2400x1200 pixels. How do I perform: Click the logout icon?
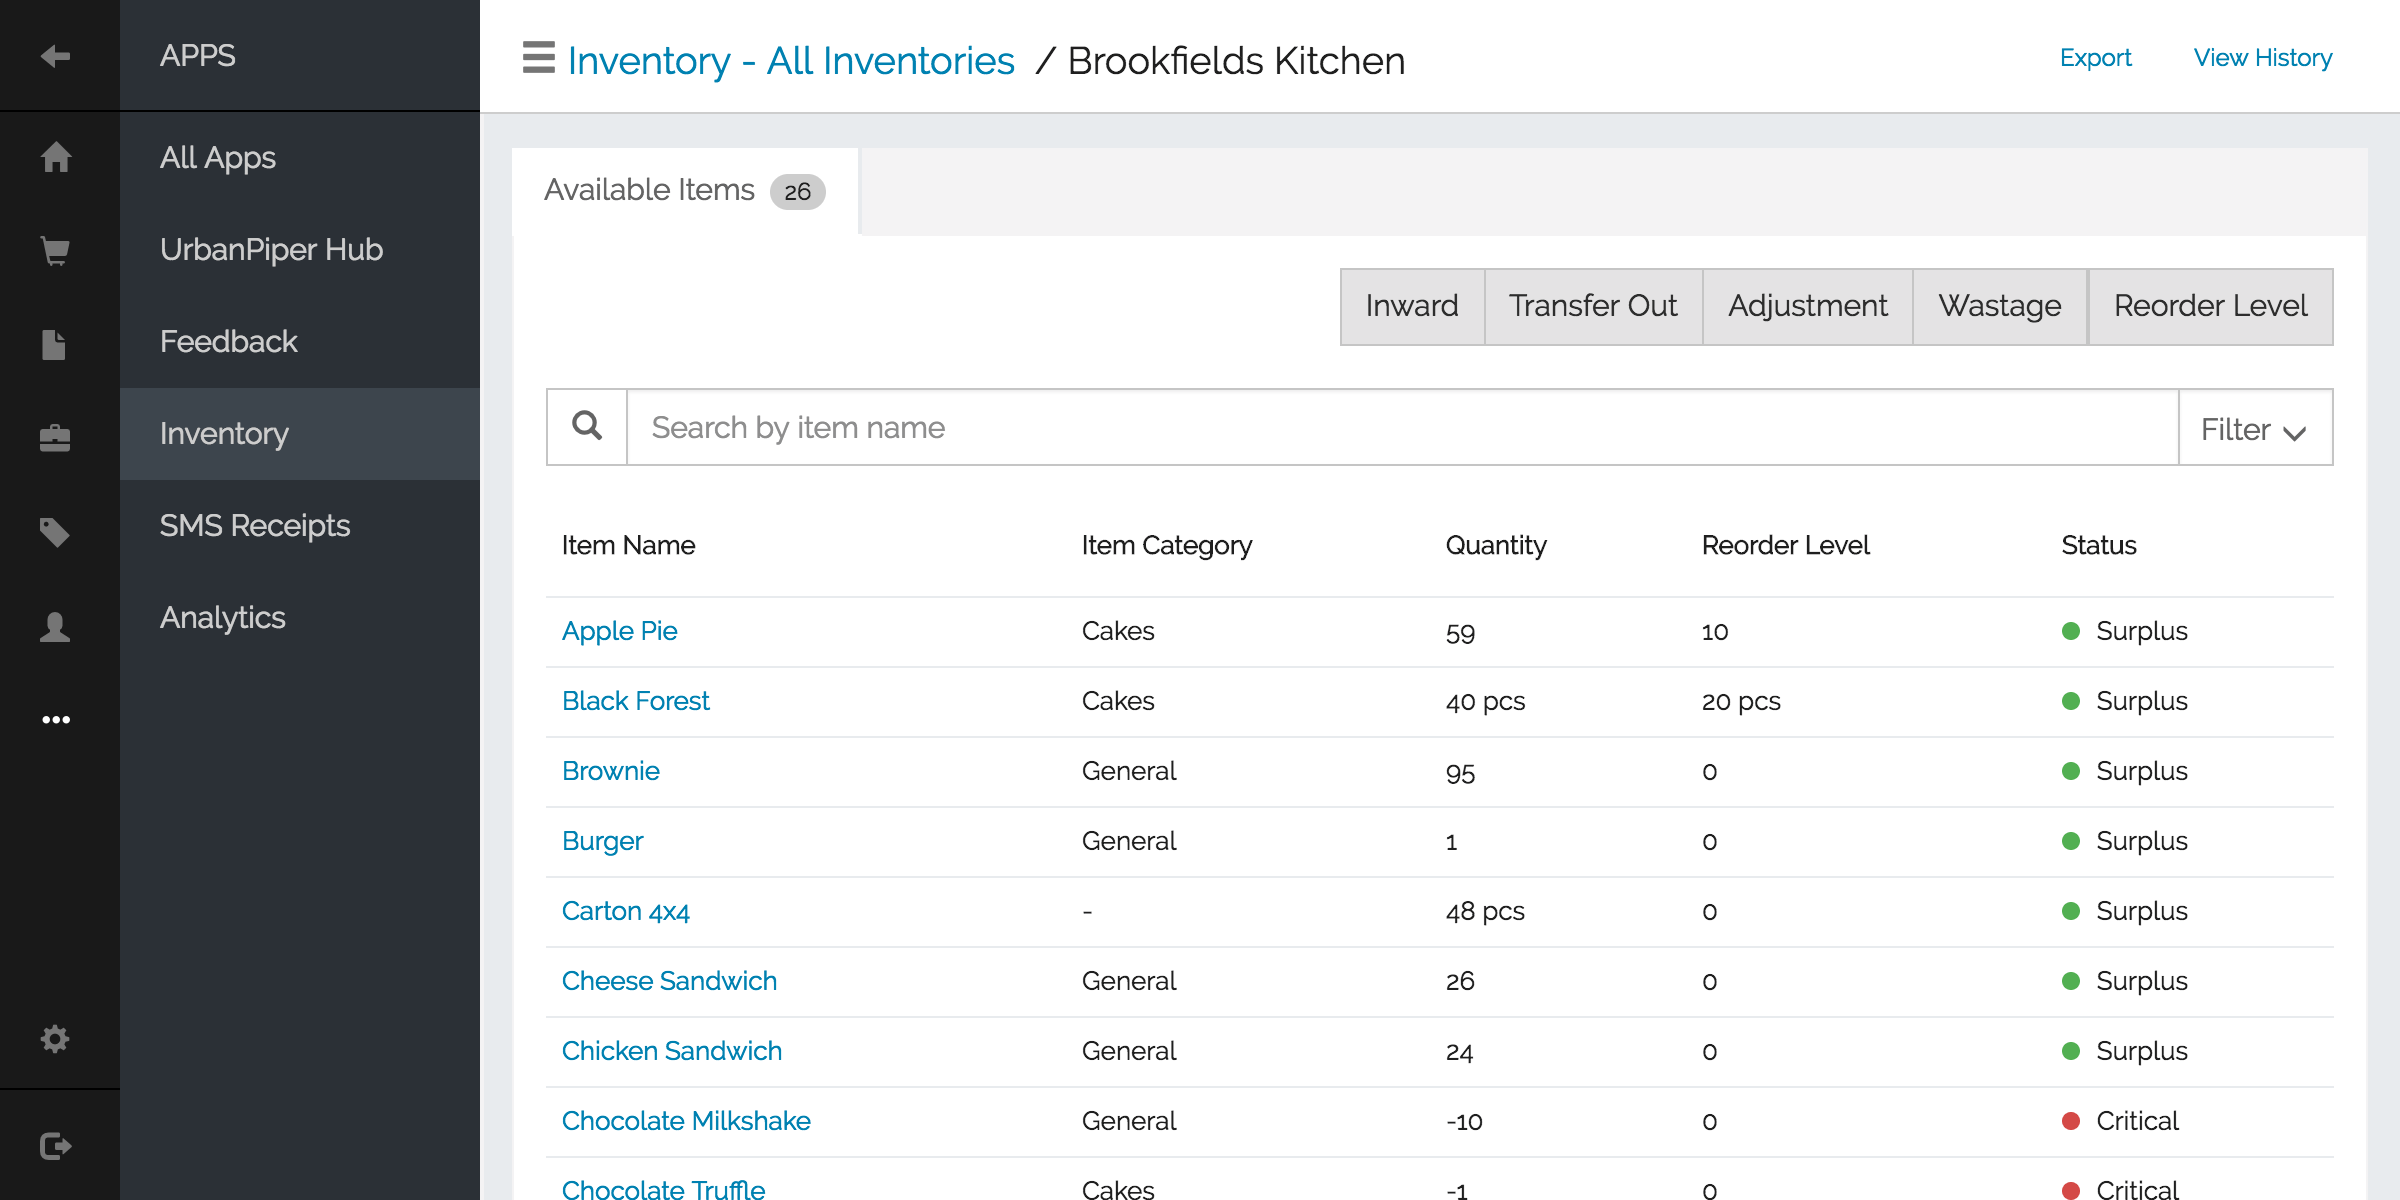56,1146
